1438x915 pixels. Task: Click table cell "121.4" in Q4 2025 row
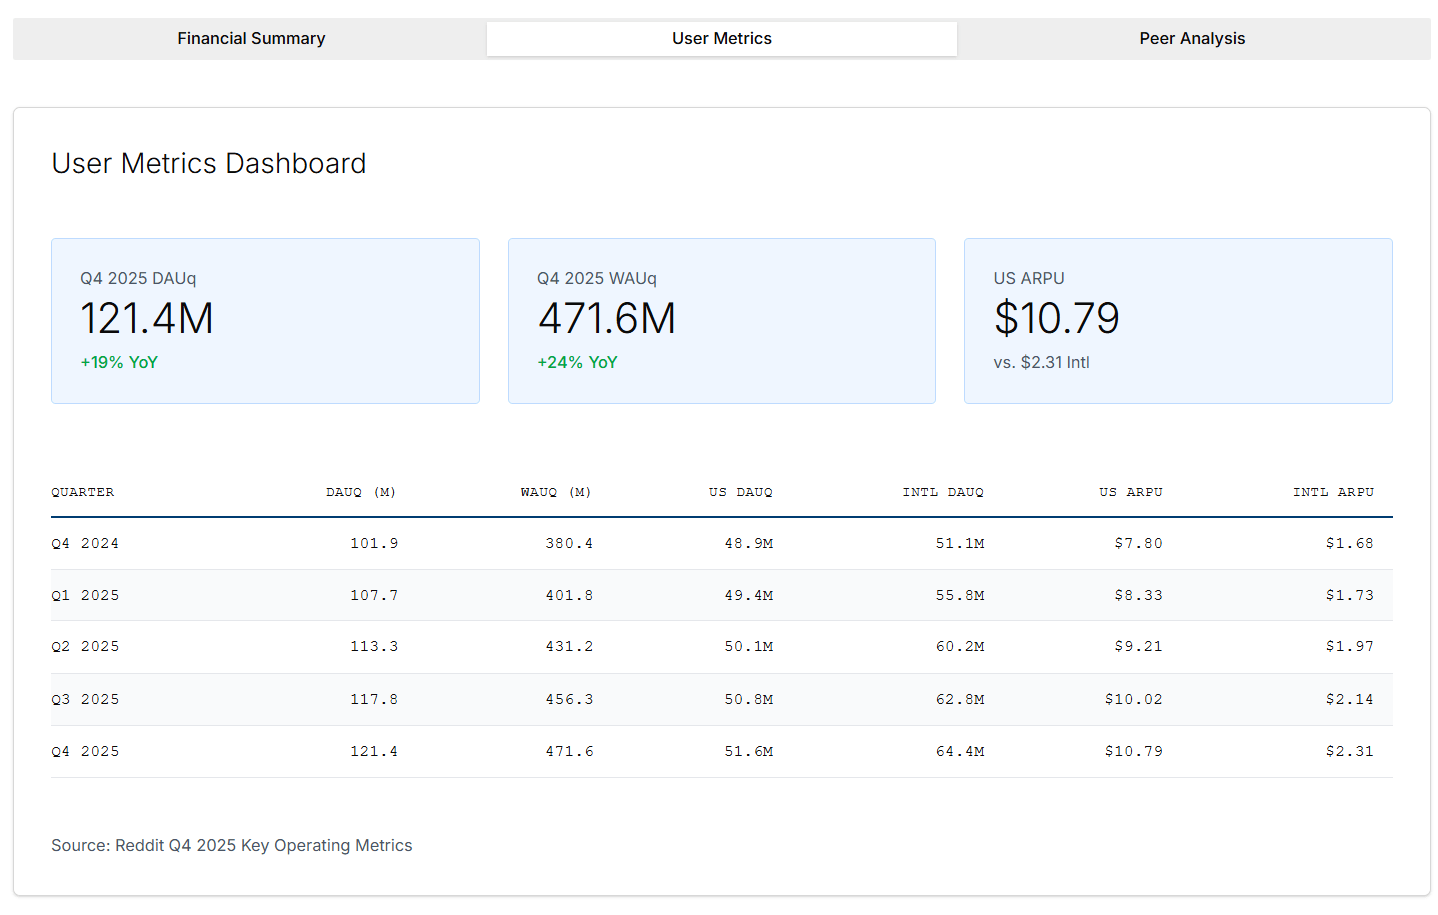(x=374, y=752)
